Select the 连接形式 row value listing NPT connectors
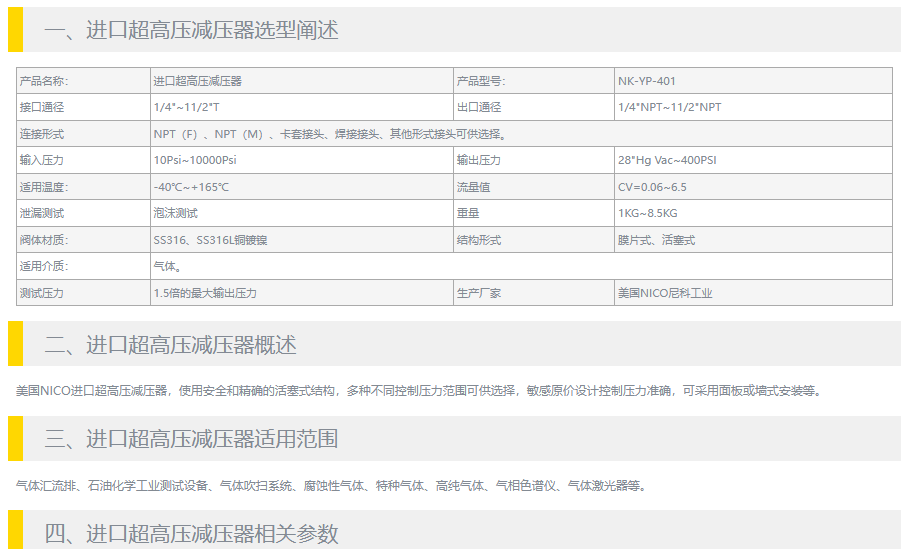The width and height of the screenshot is (909, 549). [329, 134]
